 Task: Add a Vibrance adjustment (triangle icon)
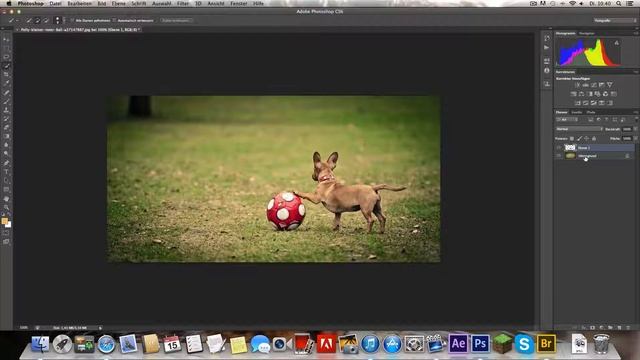(609, 85)
